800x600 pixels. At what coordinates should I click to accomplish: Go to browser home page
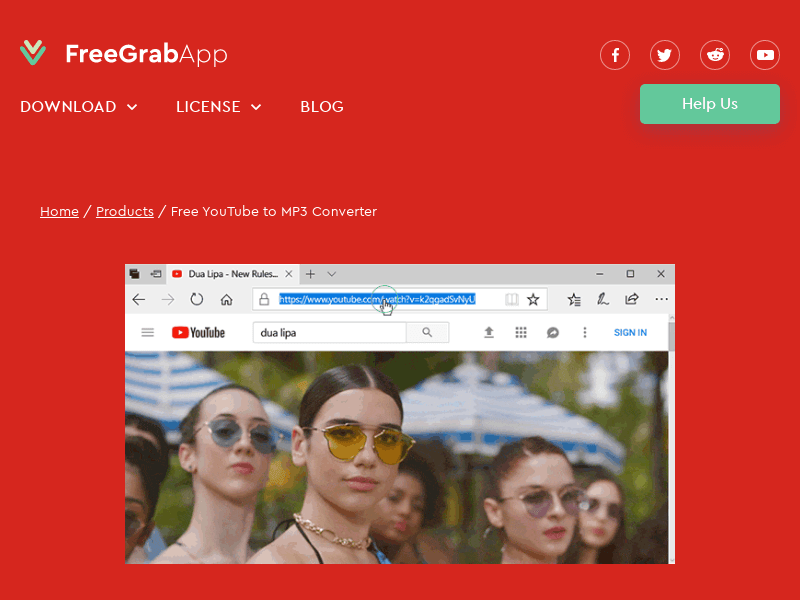click(227, 299)
